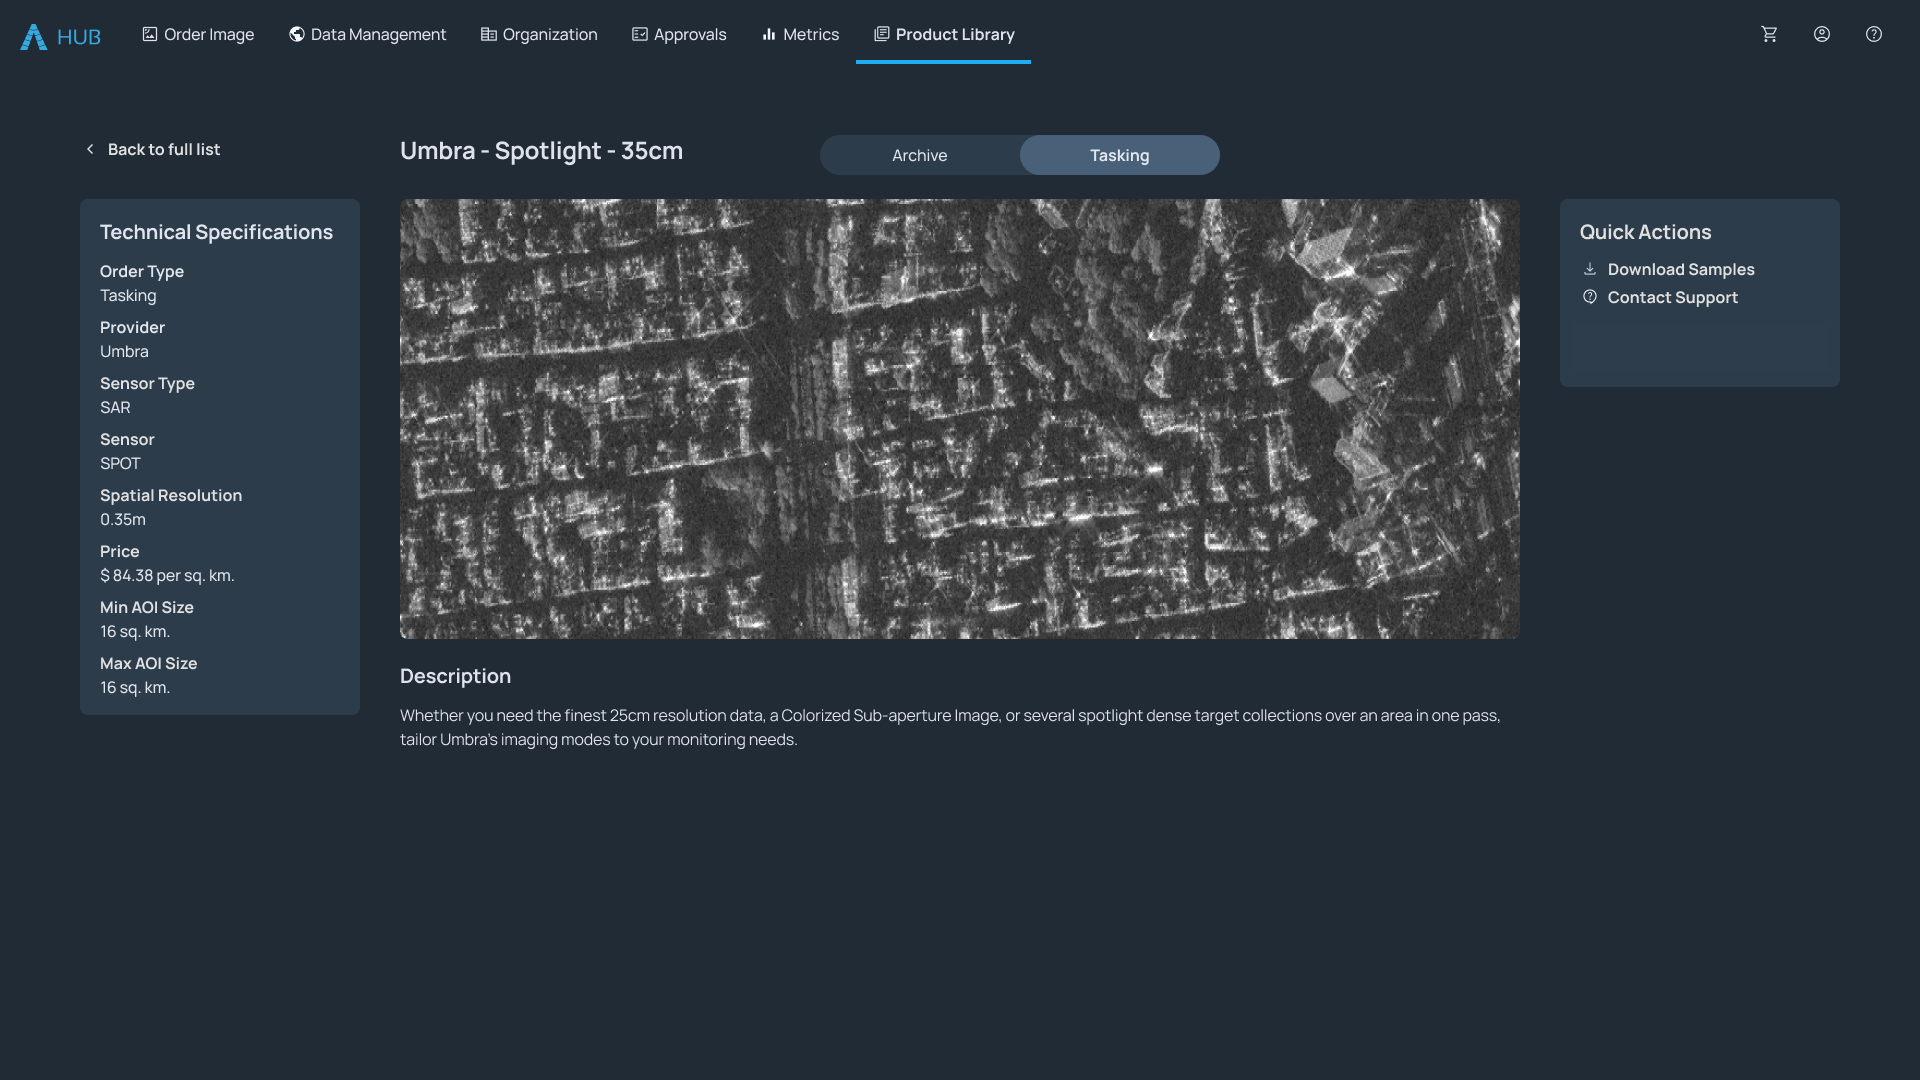
Task: Click the Metrics bar chart icon
Action: click(x=769, y=34)
